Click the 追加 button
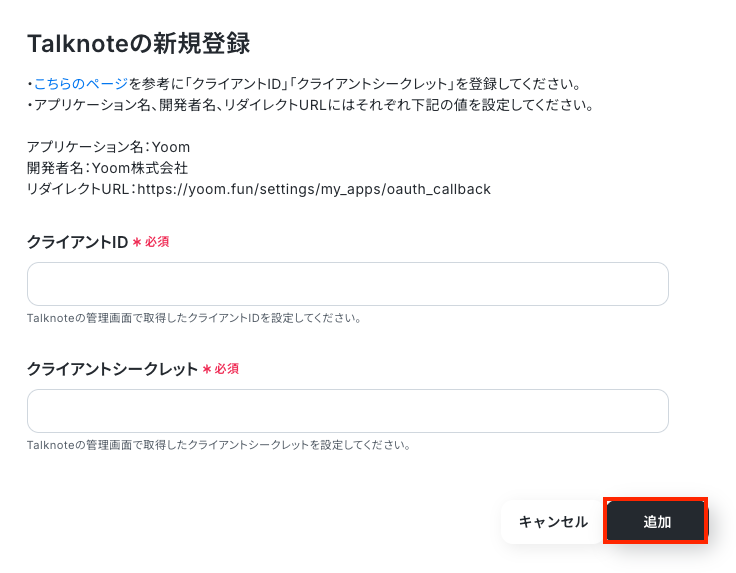736x573 pixels. pyautogui.click(x=656, y=521)
